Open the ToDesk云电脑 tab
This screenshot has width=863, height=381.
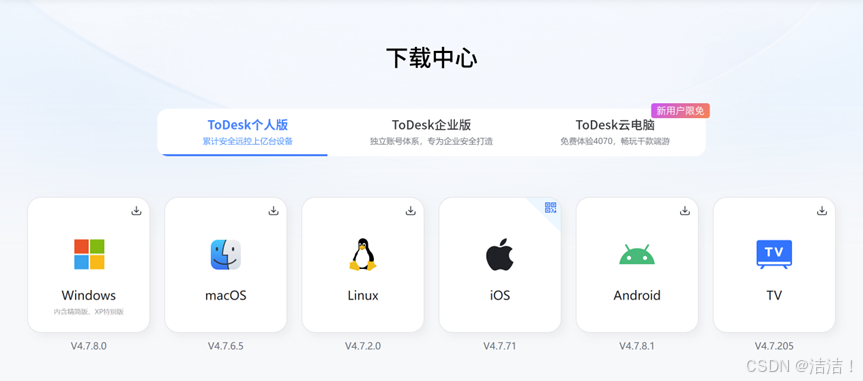click(x=615, y=132)
